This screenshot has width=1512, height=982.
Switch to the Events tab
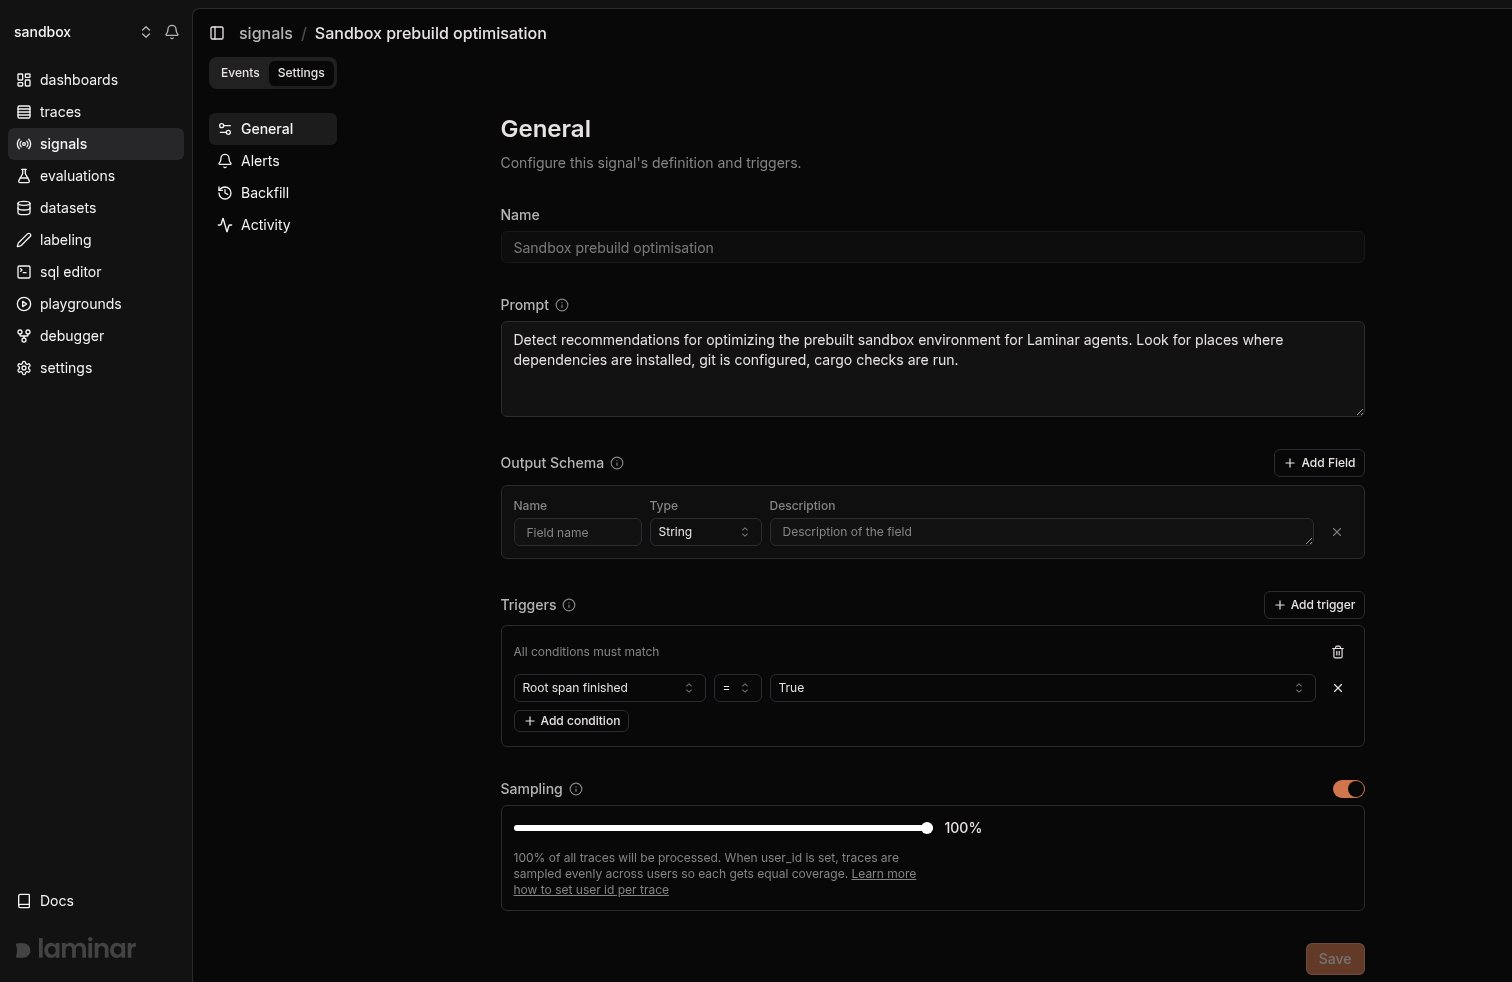coord(240,73)
